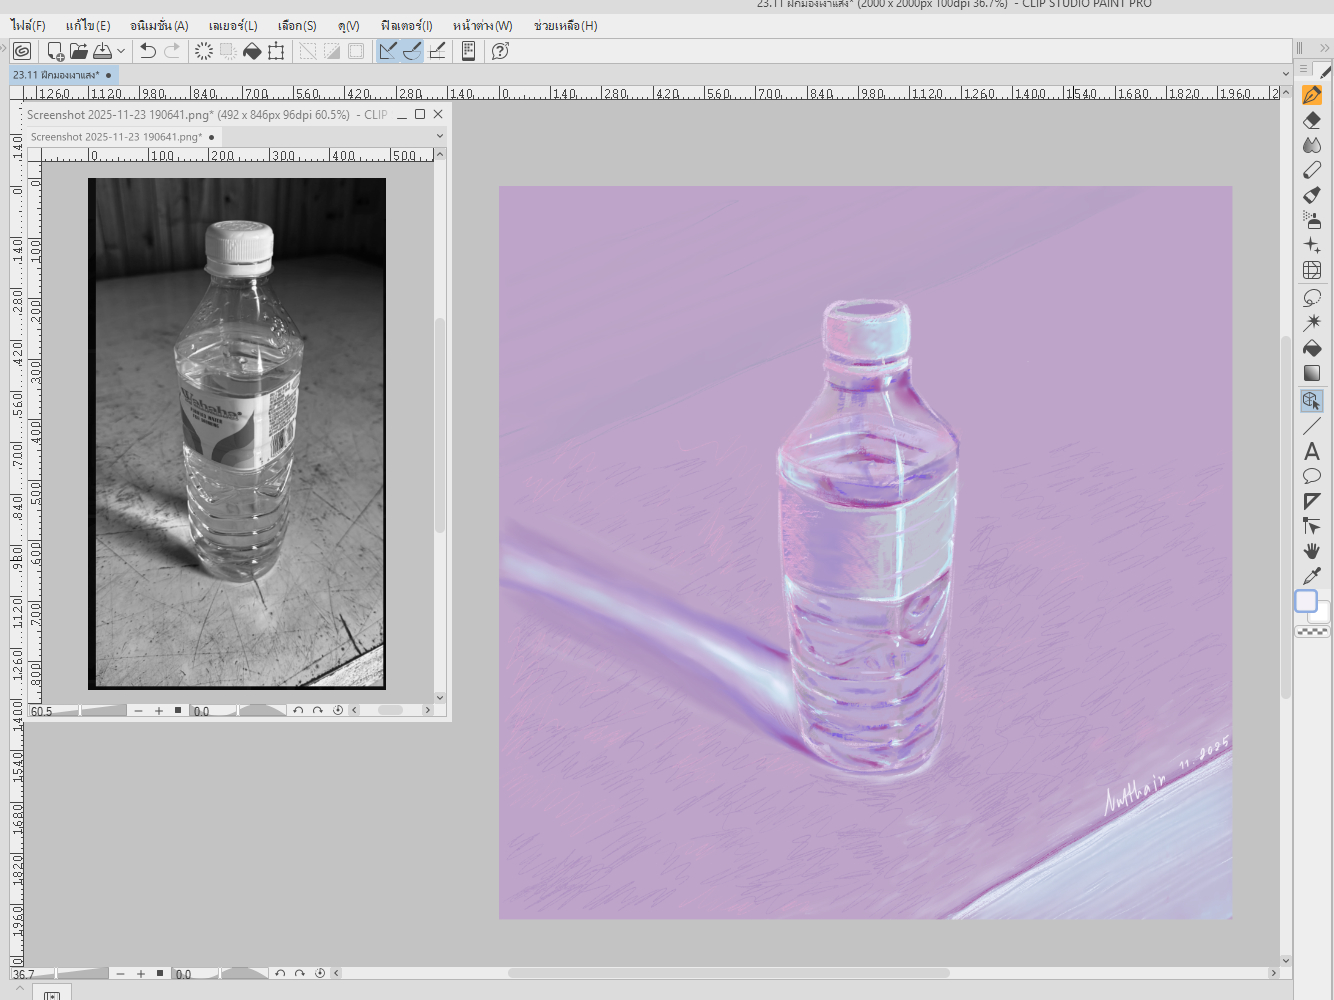
Task: Select the Hand move-canvas tool
Action: (x=1312, y=551)
